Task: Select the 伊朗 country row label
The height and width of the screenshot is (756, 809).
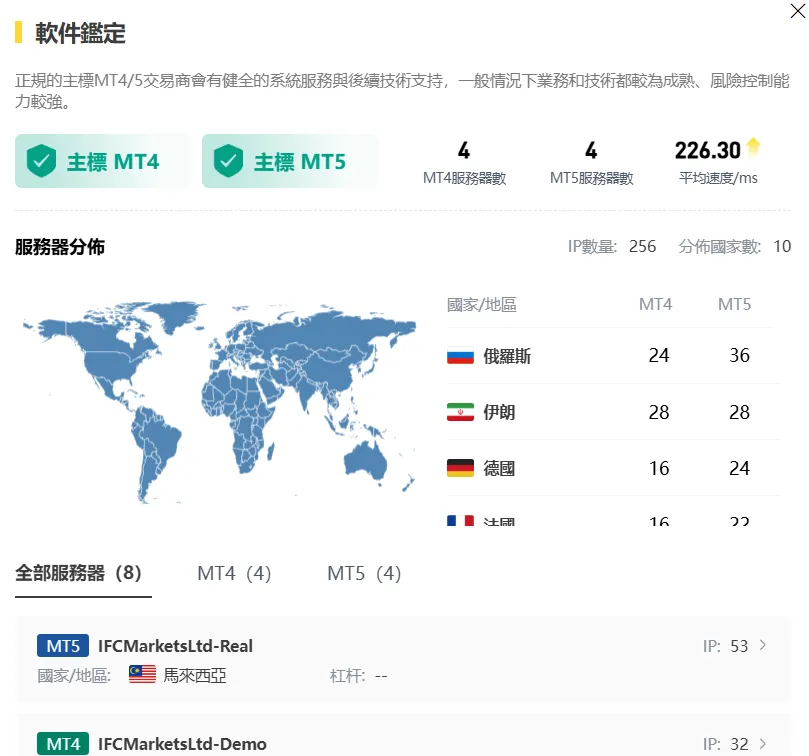Action: pyautogui.click(x=499, y=412)
